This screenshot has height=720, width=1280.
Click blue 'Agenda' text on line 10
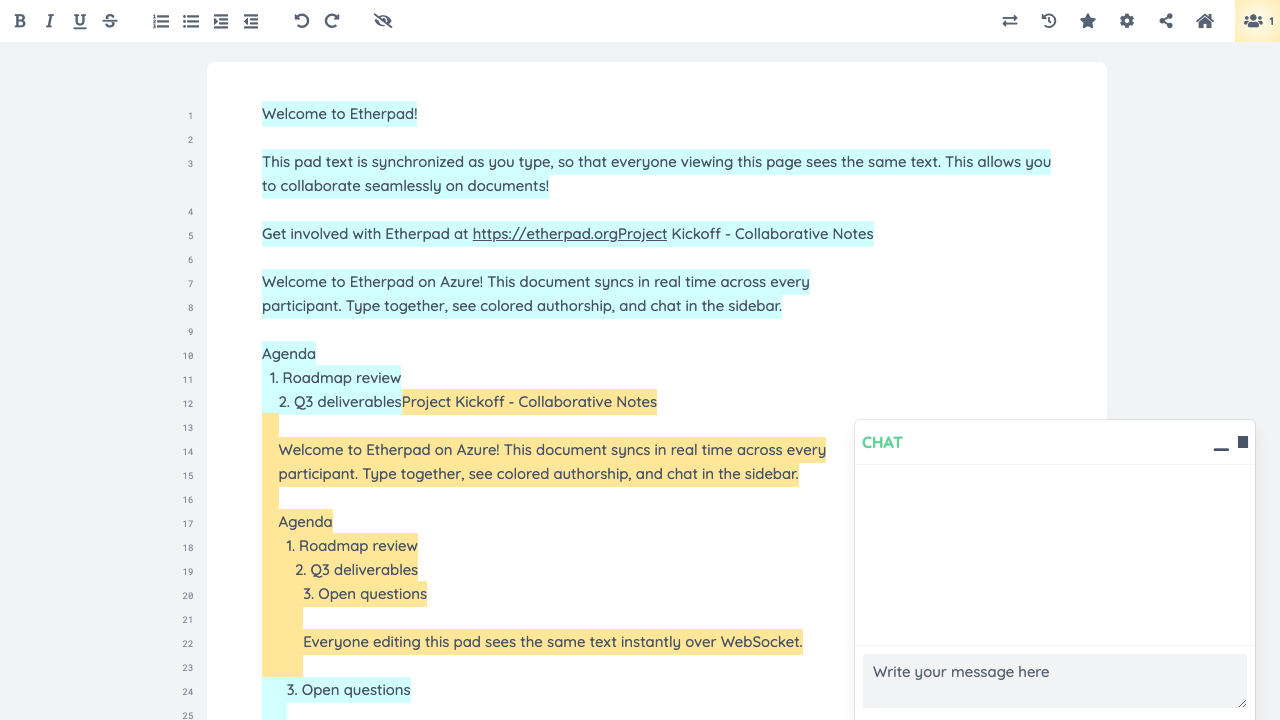pyautogui.click(x=289, y=354)
